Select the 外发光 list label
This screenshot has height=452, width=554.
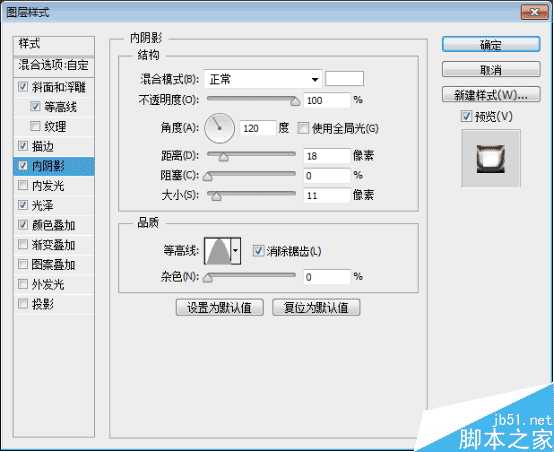[x=48, y=284]
